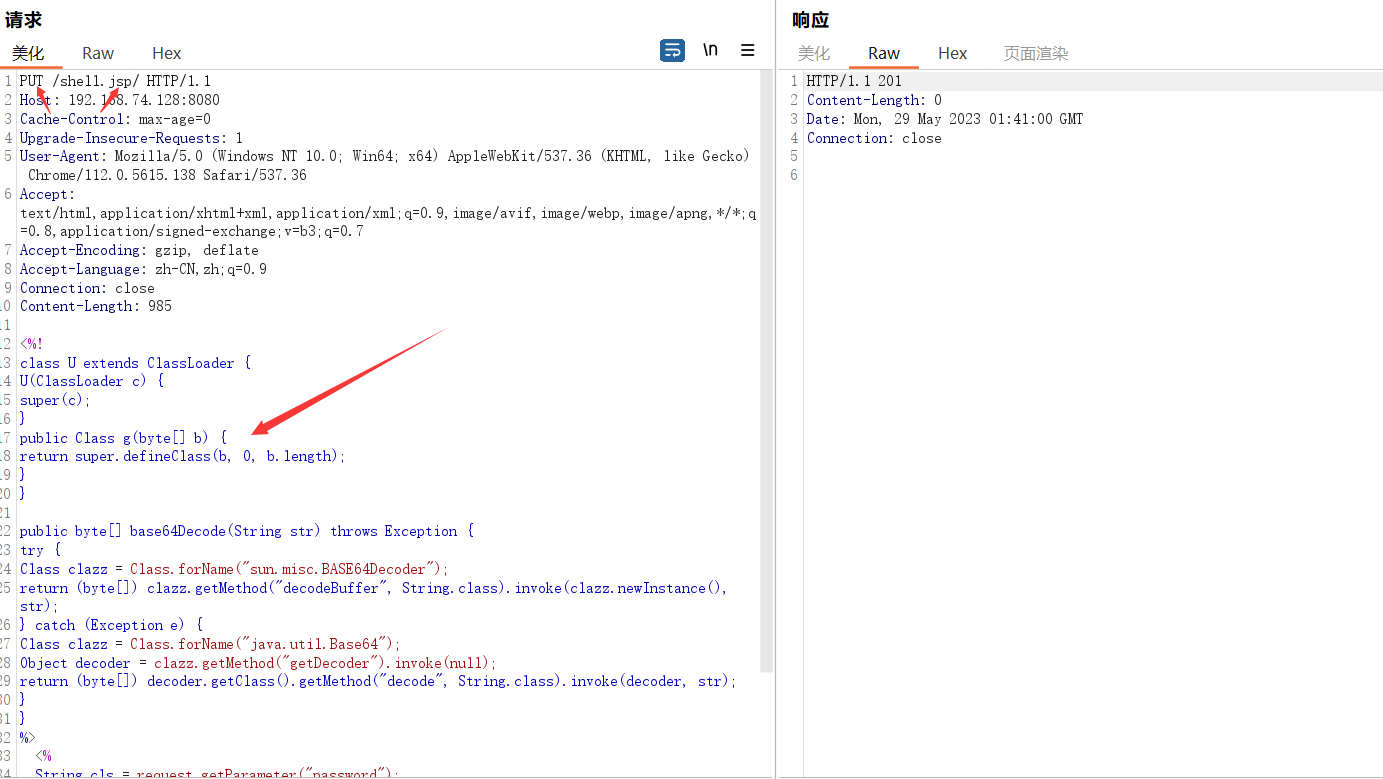
Task: Click the Chrome/112.0.5615.138 Safari line
Action: coord(167,175)
